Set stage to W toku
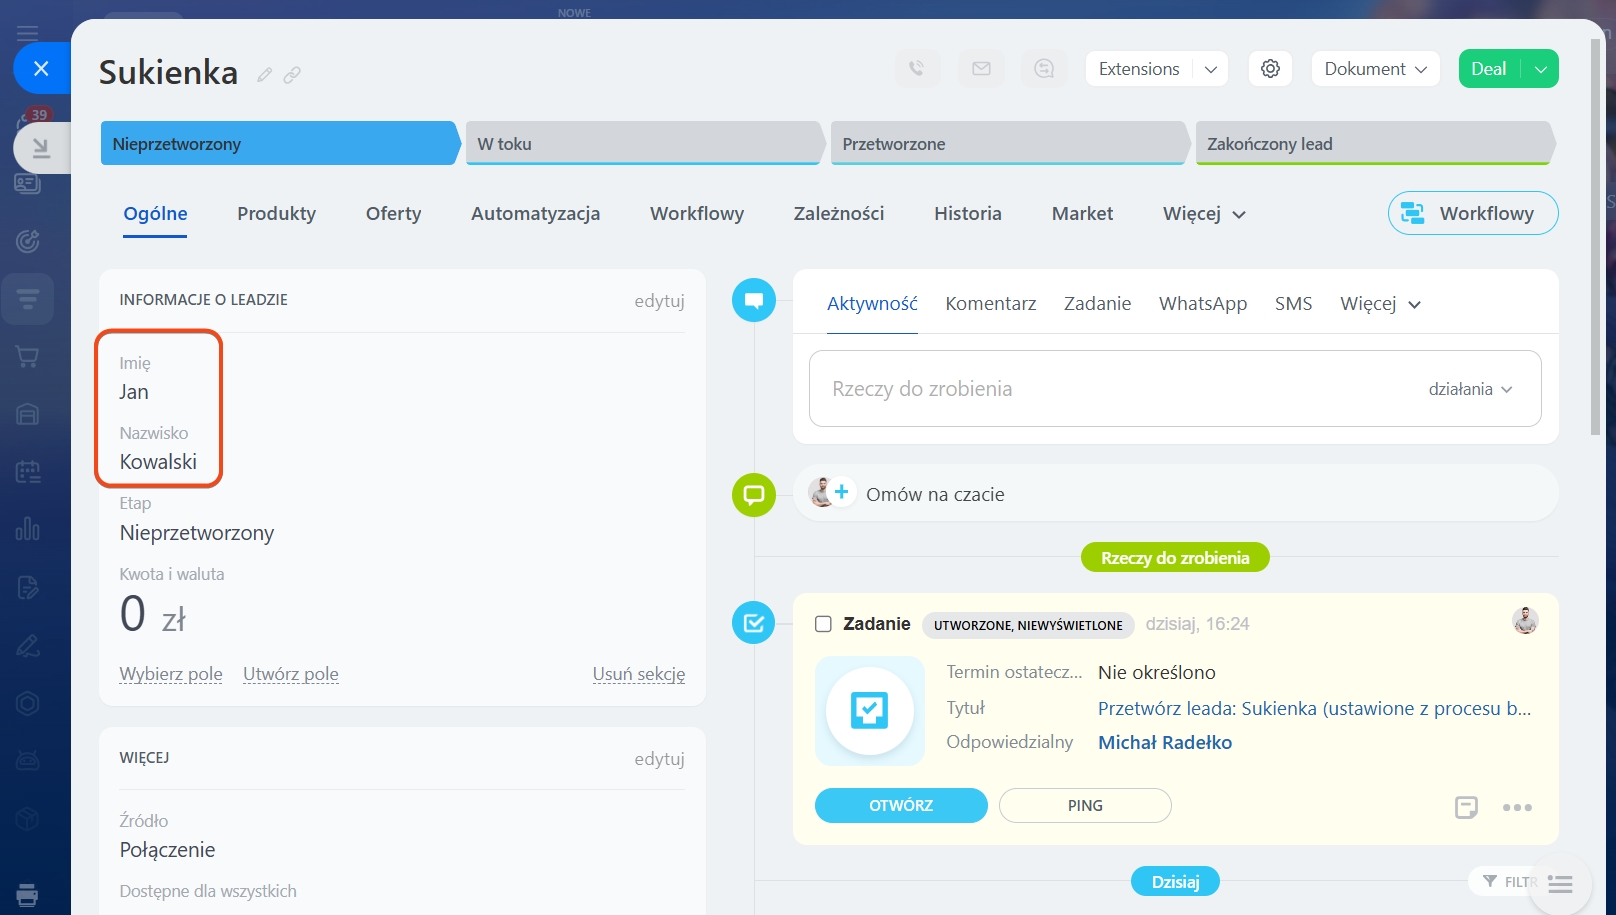 pos(645,144)
